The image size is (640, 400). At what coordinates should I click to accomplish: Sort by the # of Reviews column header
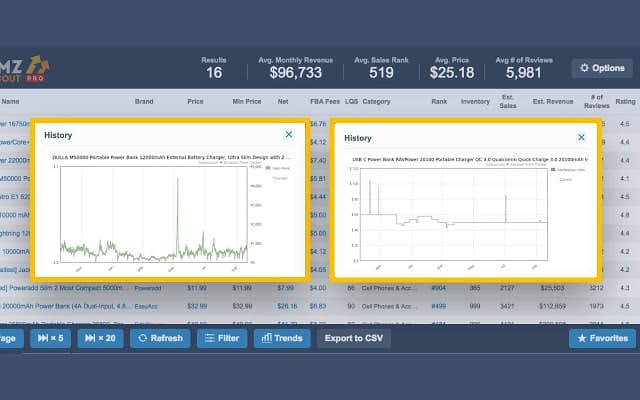(x=597, y=101)
